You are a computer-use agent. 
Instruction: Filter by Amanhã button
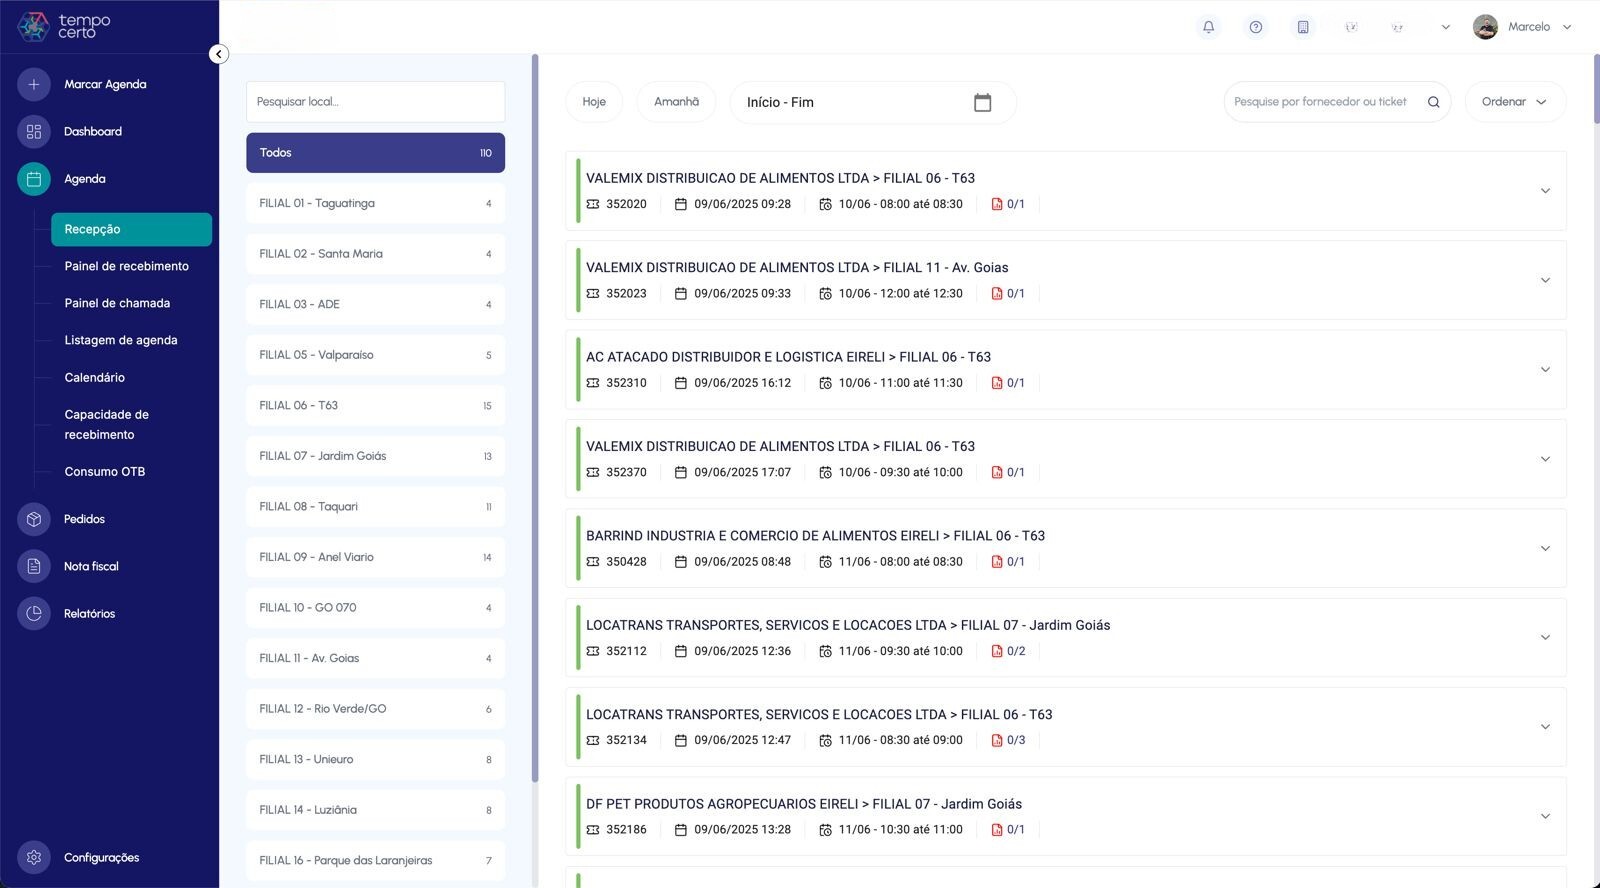click(x=677, y=102)
